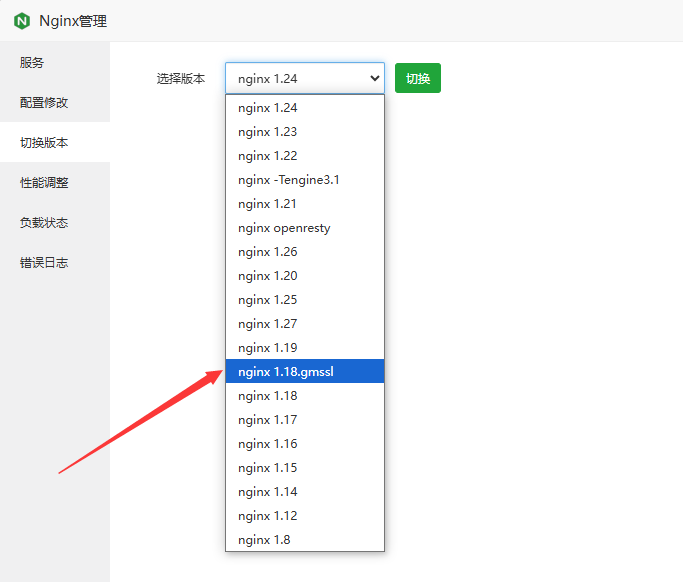Go to the 性能调整 sidebar tab
Image resolution: width=683 pixels, height=582 pixels.
55,183
